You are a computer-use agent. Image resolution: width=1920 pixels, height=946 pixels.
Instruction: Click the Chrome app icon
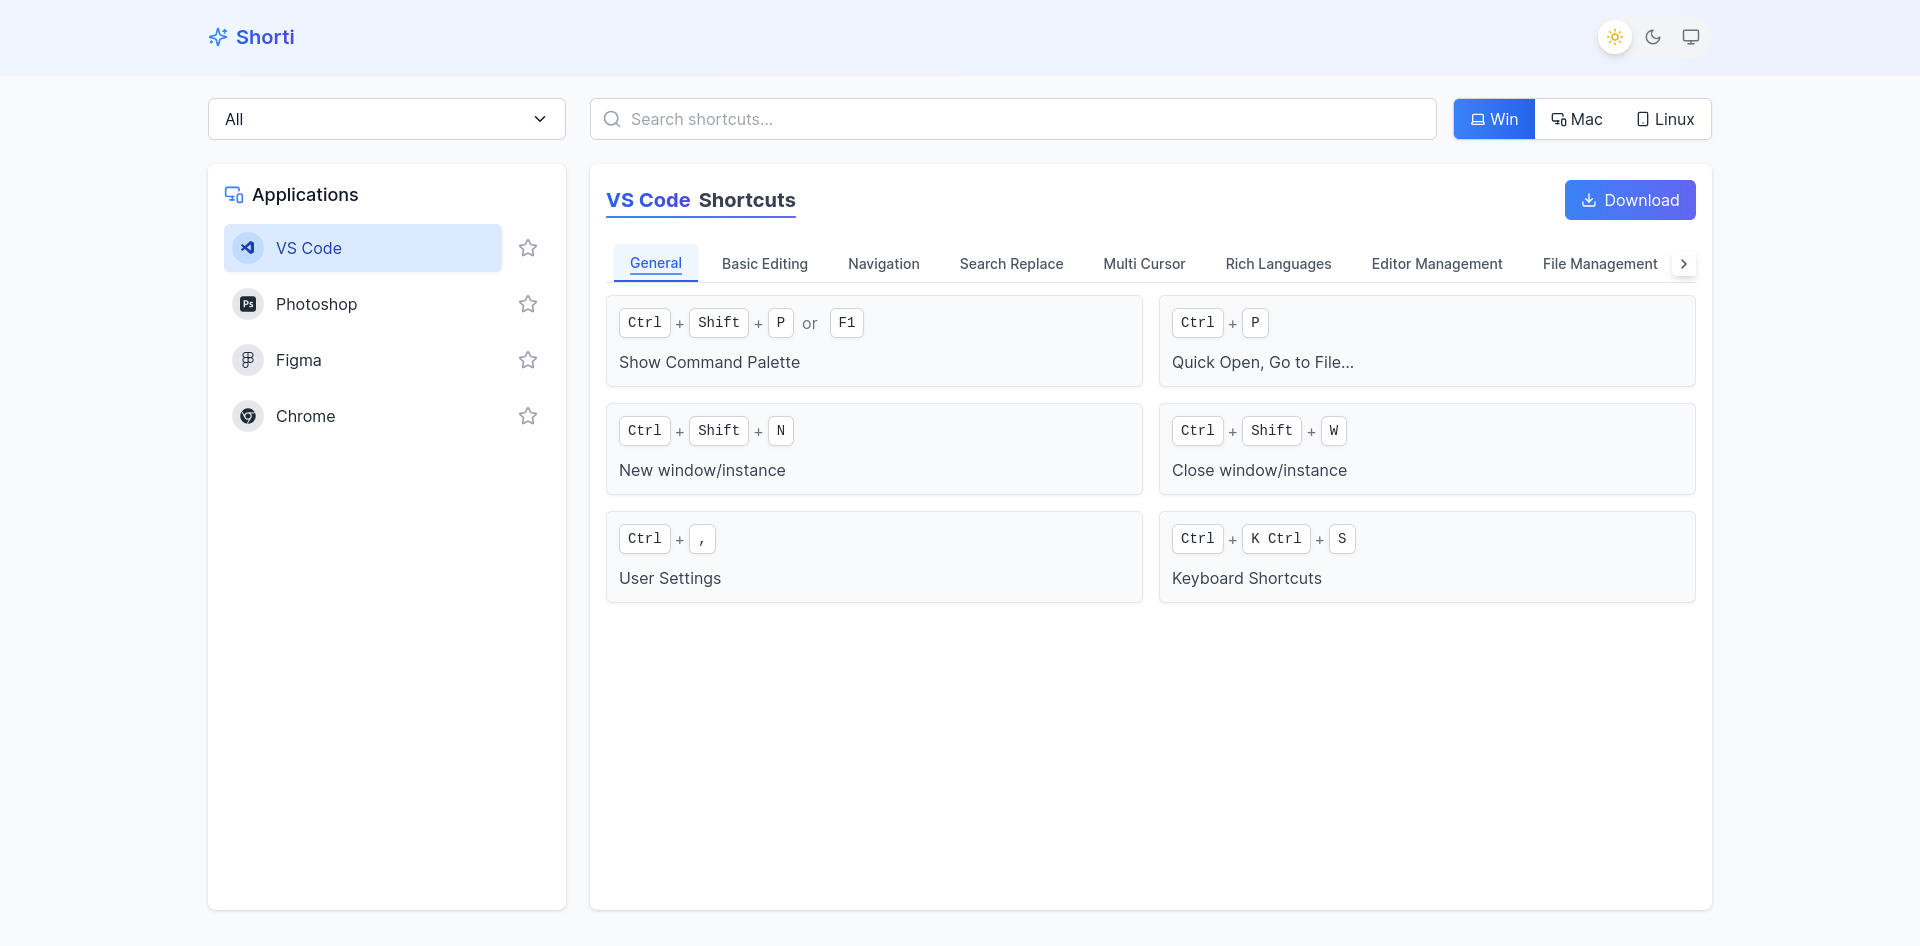pyautogui.click(x=248, y=416)
